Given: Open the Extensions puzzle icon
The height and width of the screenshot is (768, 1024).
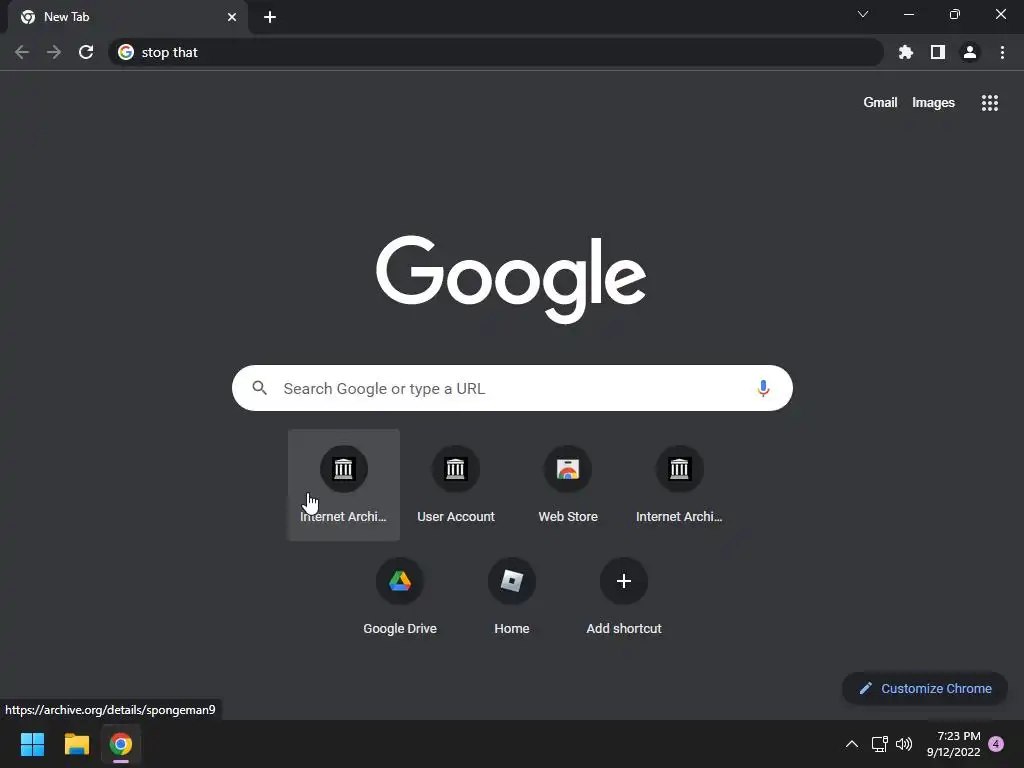Looking at the screenshot, I should tap(905, 52).
